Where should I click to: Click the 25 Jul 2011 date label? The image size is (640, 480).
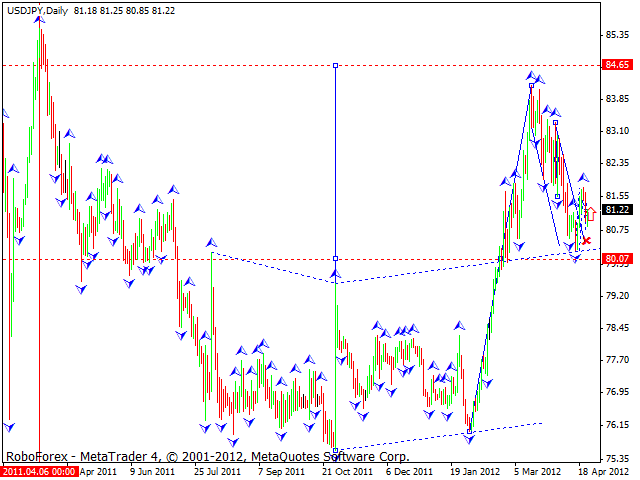(x=218, y=471)
